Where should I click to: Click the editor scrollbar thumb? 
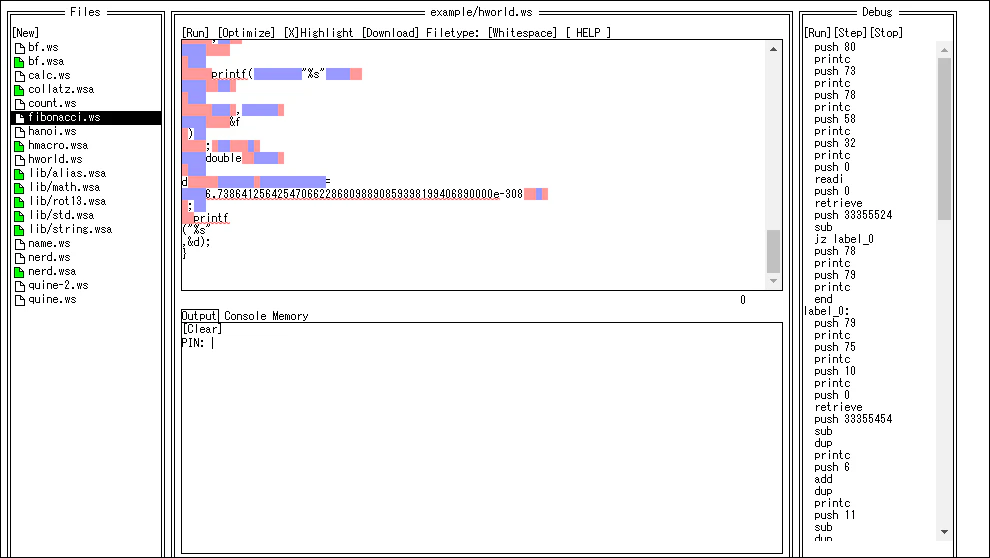click(x=773, y=251)
